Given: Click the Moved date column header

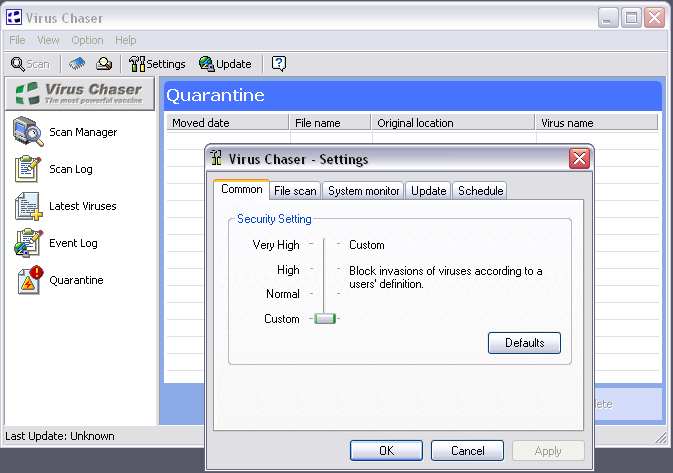Looking at the screenshot, I should click(x=227, y=122).
